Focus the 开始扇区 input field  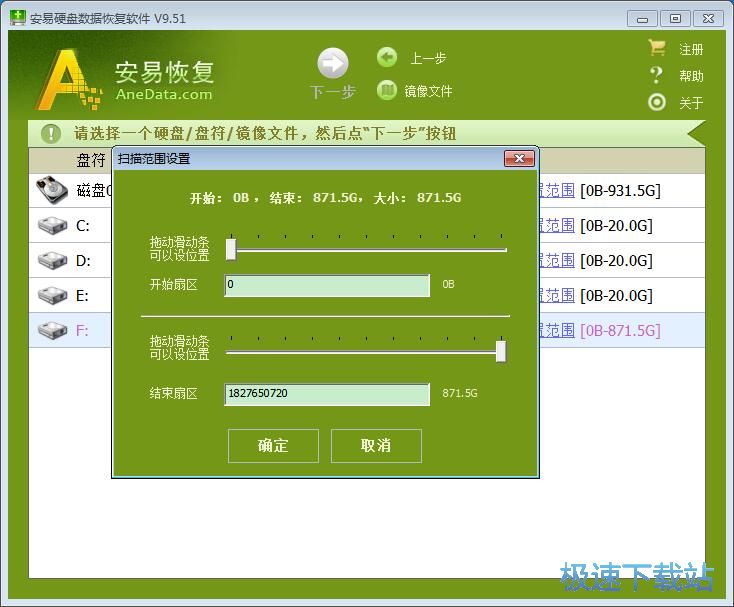[x=327, y=285]
